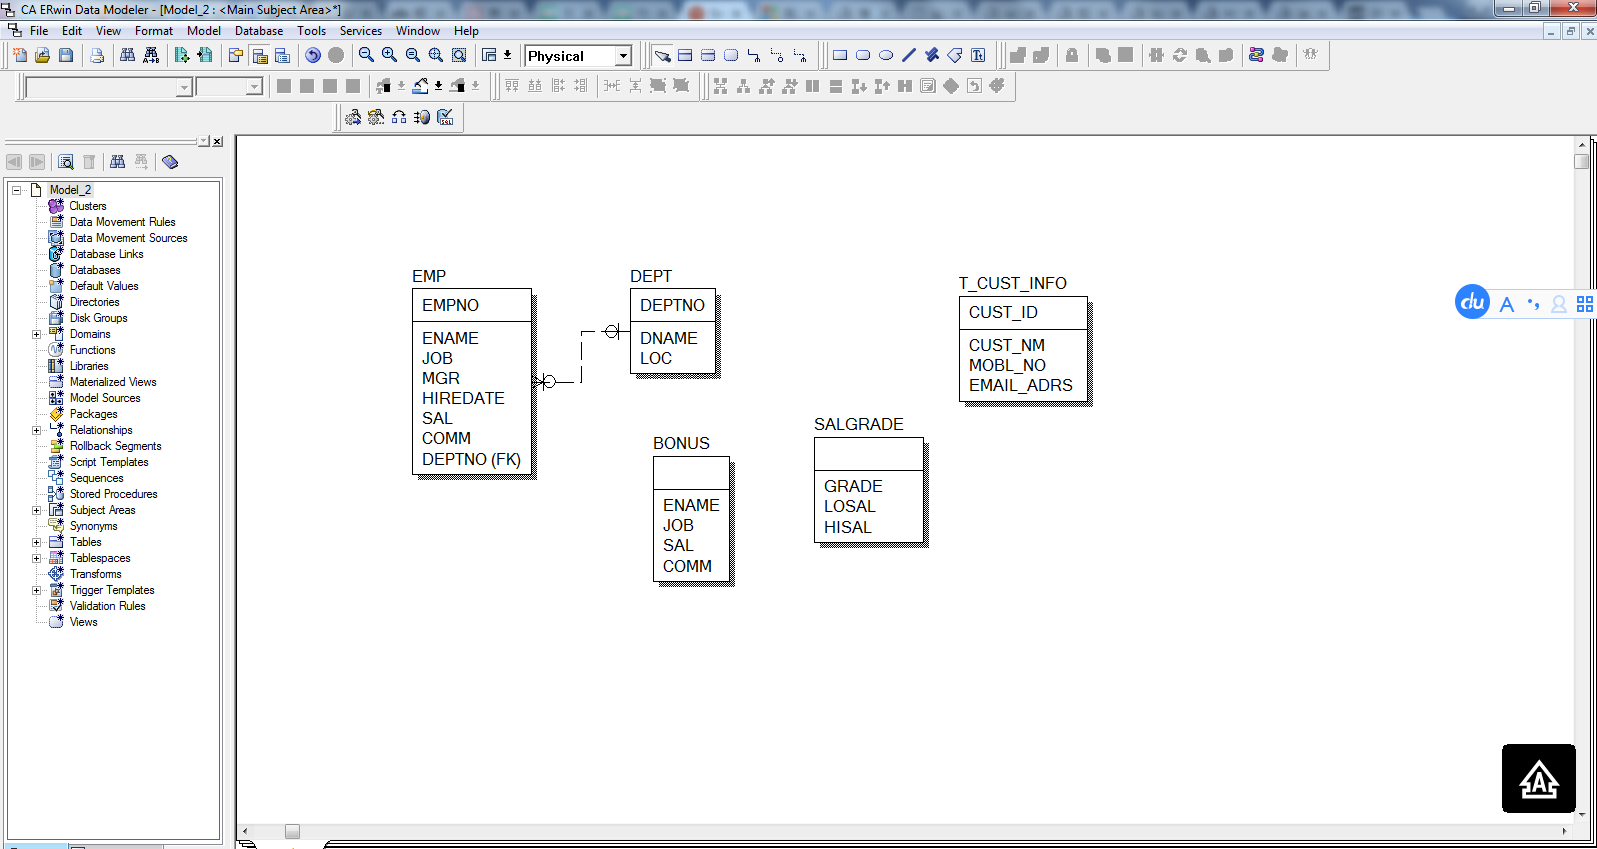Click the Find and Replace A-B icon

[151, 55]
